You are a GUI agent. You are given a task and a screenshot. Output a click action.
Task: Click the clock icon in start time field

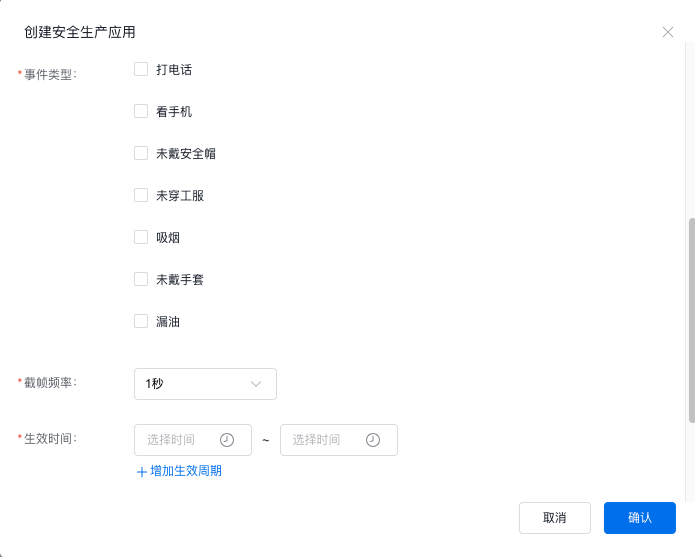[227, 440]
